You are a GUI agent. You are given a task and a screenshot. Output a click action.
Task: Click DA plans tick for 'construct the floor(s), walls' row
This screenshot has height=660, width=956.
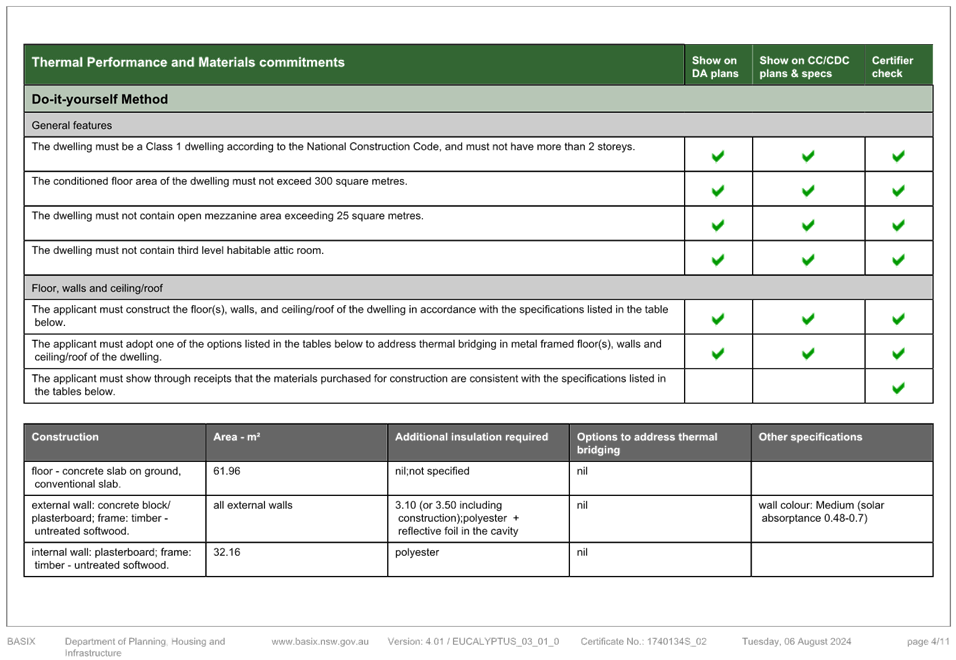(x=718, y=319)
